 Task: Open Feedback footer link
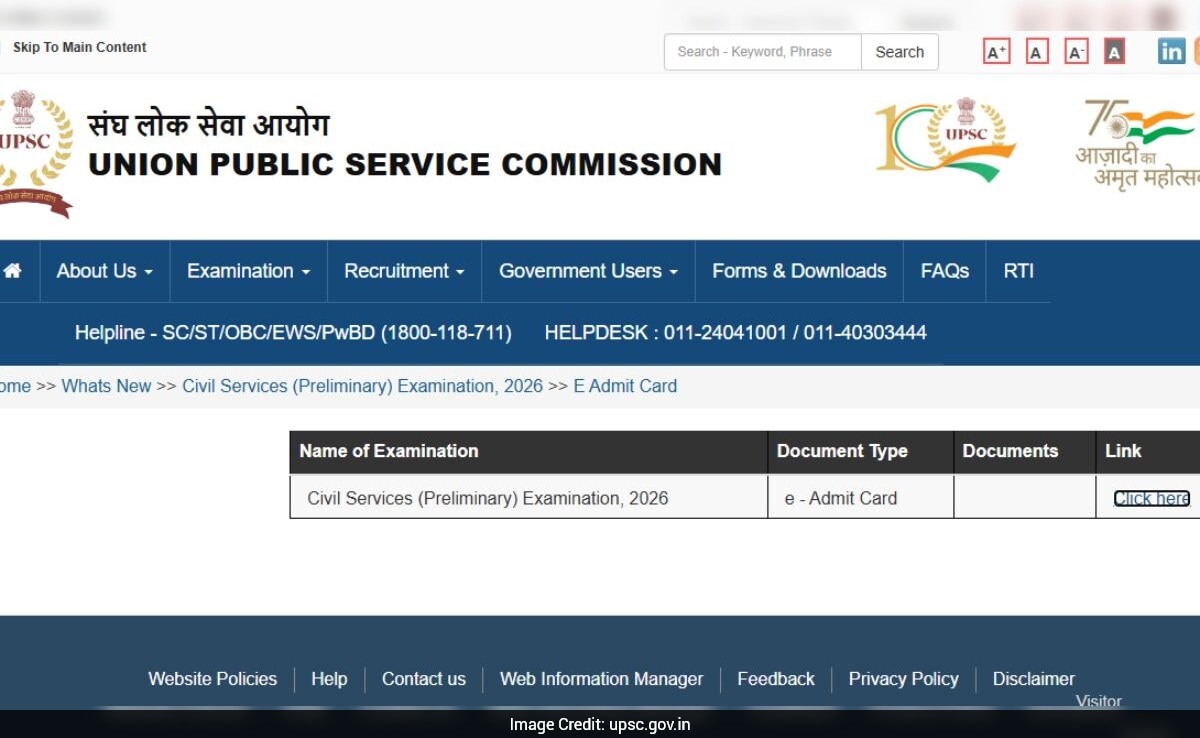776,679
